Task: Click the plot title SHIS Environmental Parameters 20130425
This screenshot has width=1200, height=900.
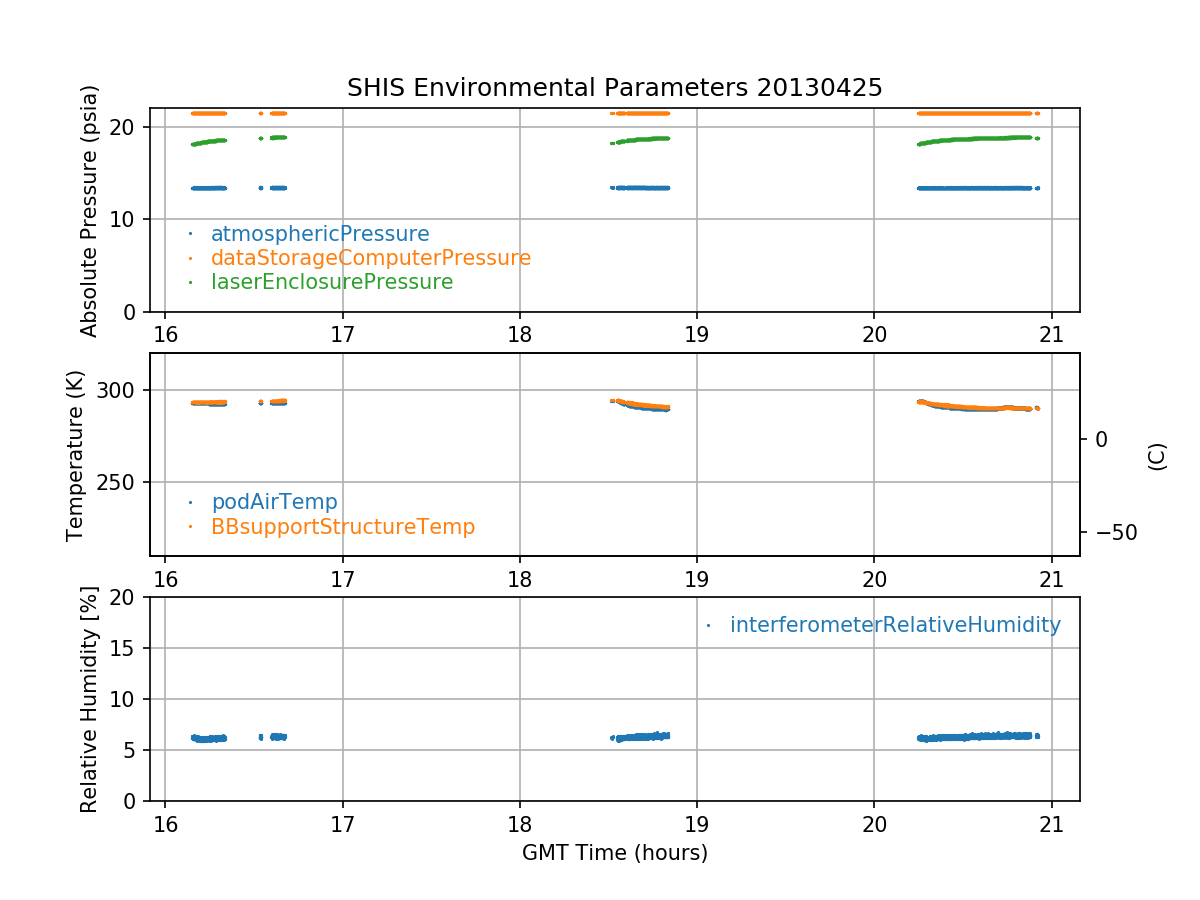Action: click(614, 88)
